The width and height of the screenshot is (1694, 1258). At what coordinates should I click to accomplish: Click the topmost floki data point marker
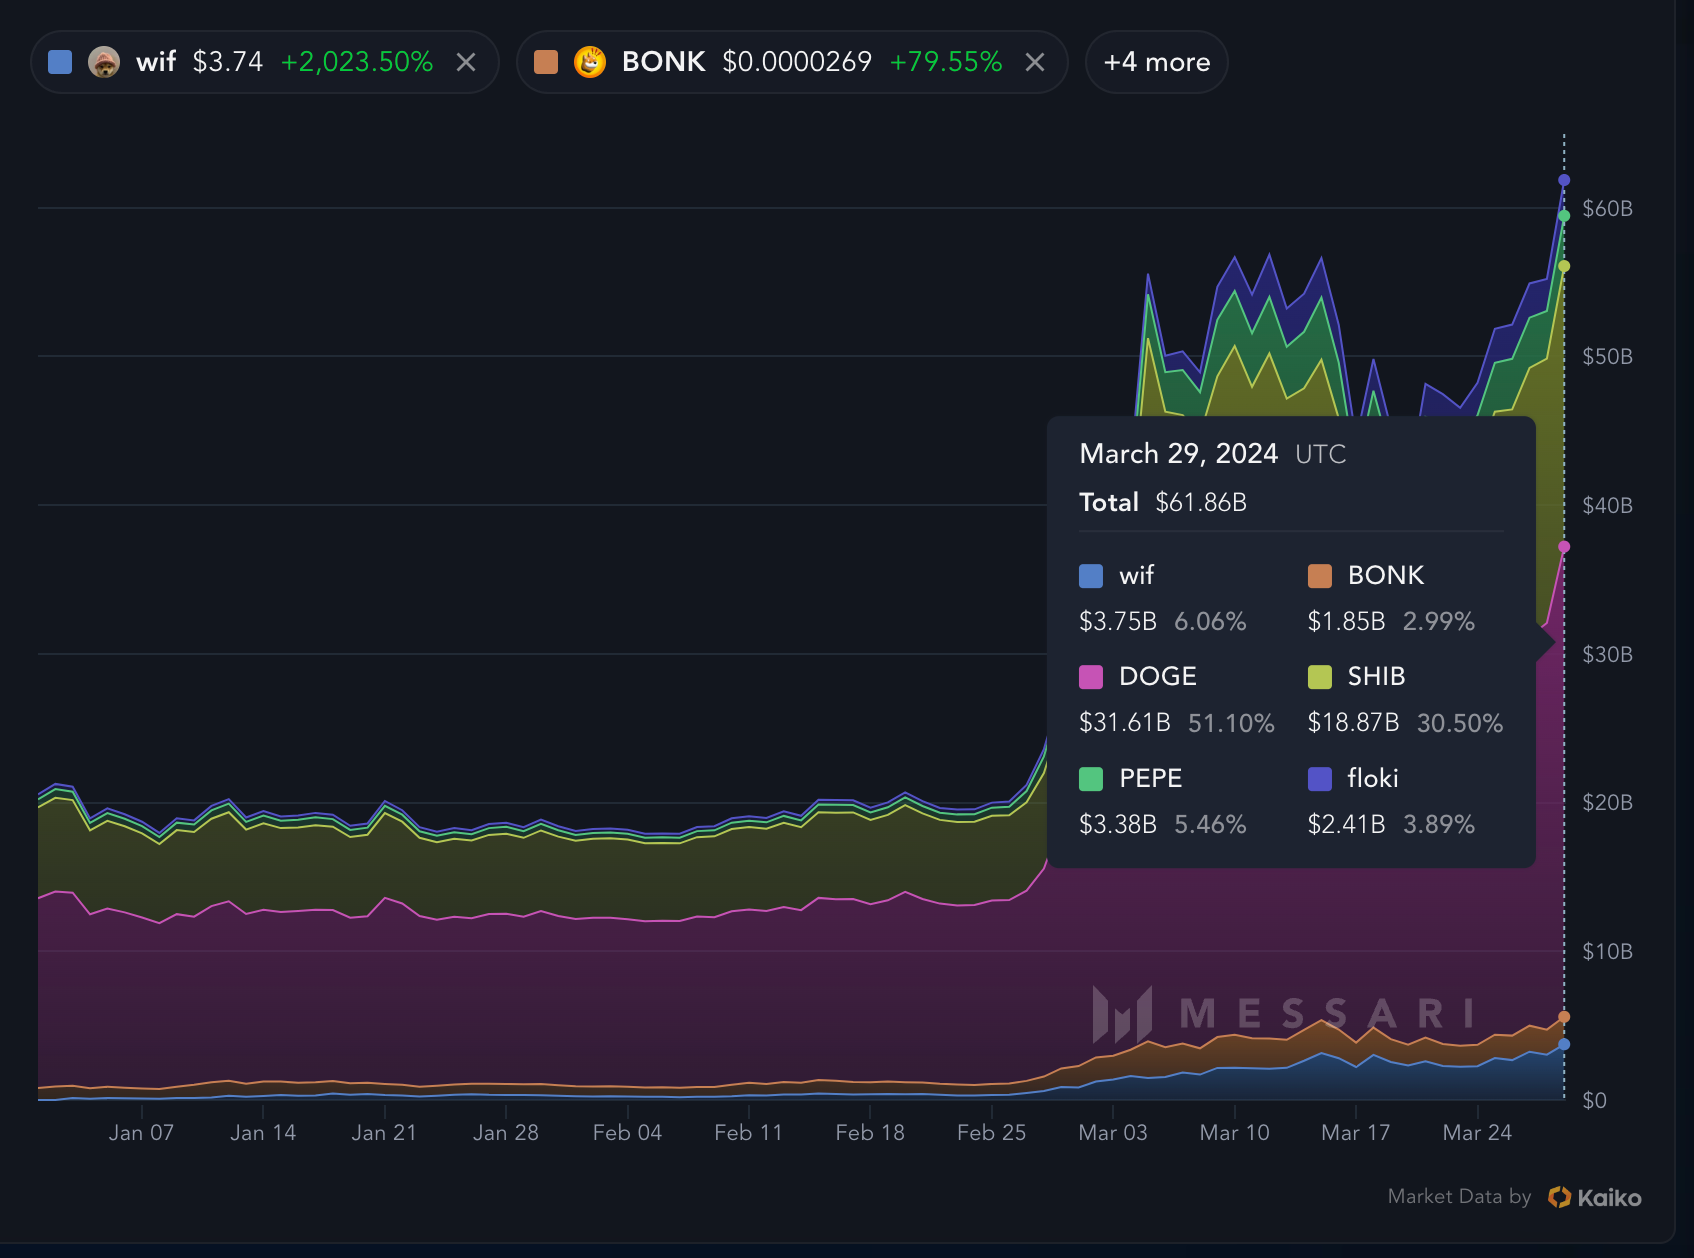click(1564, 180)
